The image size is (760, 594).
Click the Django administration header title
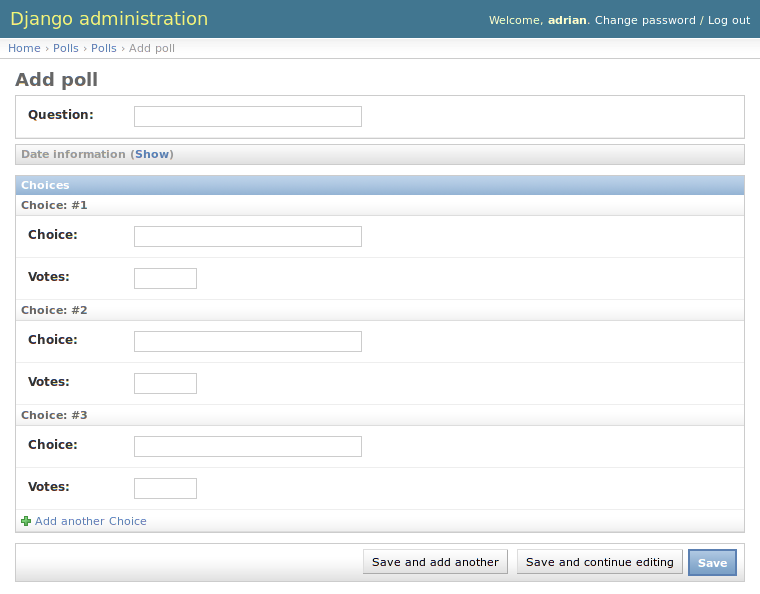click(x=109, y=19)
